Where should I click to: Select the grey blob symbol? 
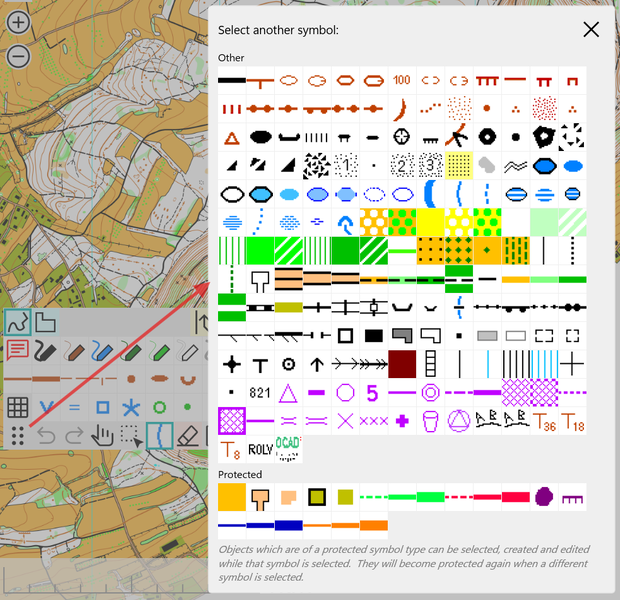[x=487, y=166]
